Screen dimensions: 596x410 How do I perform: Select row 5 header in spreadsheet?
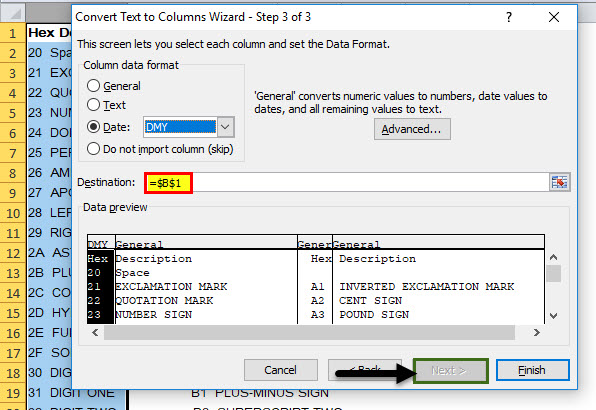13,113
